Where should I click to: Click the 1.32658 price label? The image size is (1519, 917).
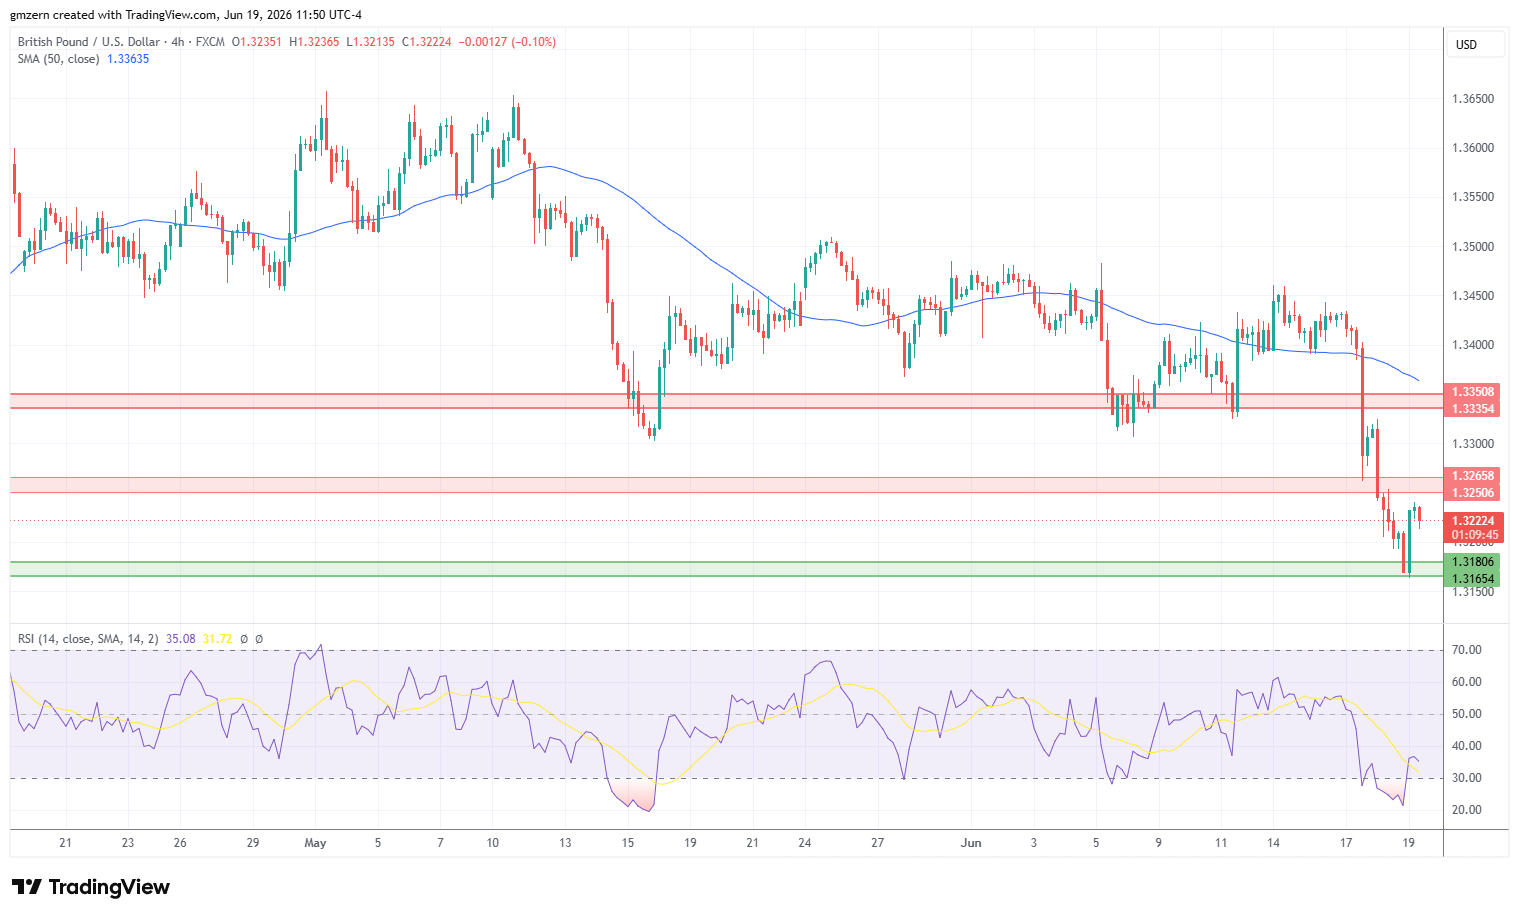pyautogui.click(x=1473, y=476)
